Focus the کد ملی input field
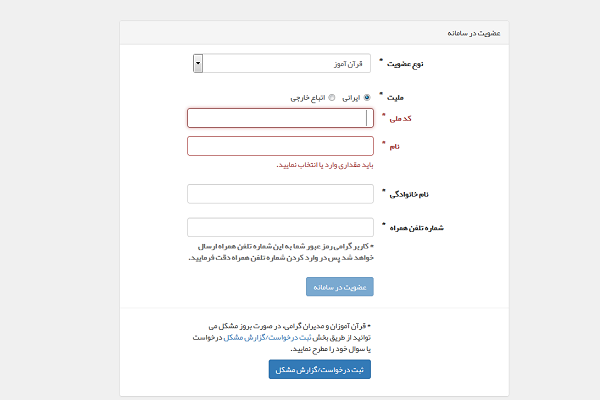This screenshot has height=400, width=600. 280,118
